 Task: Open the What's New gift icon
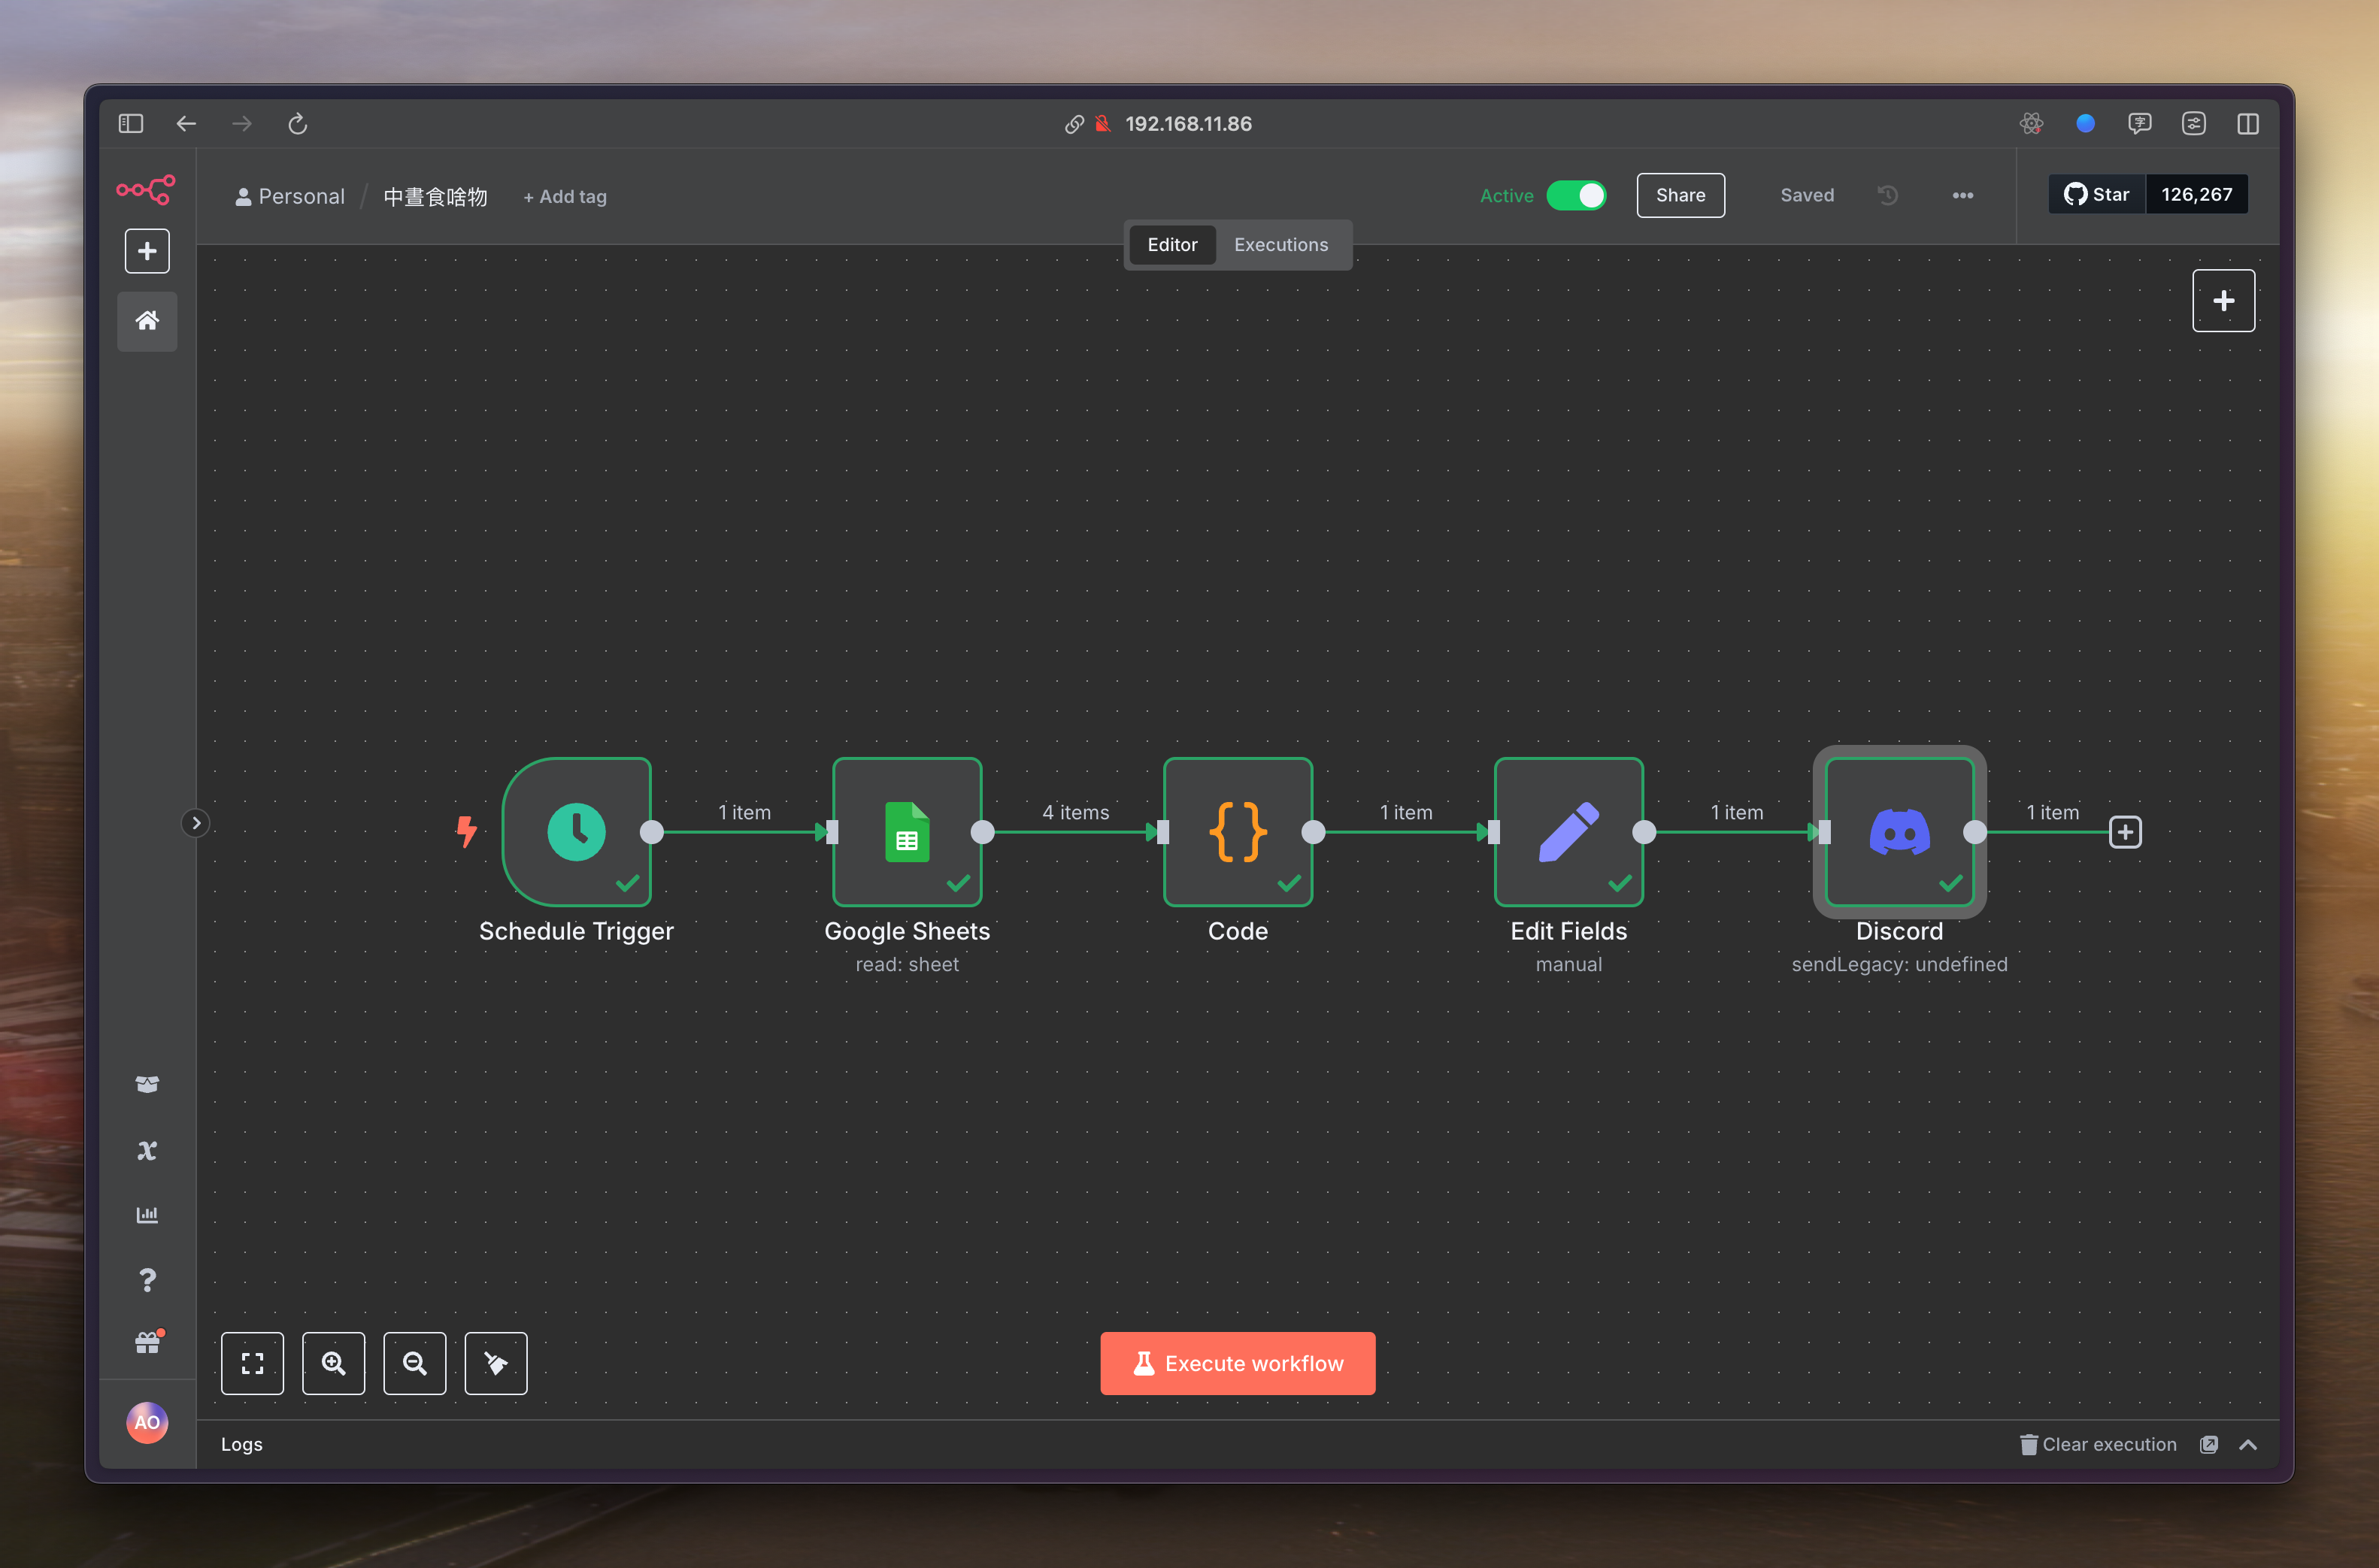(147, 1343)
